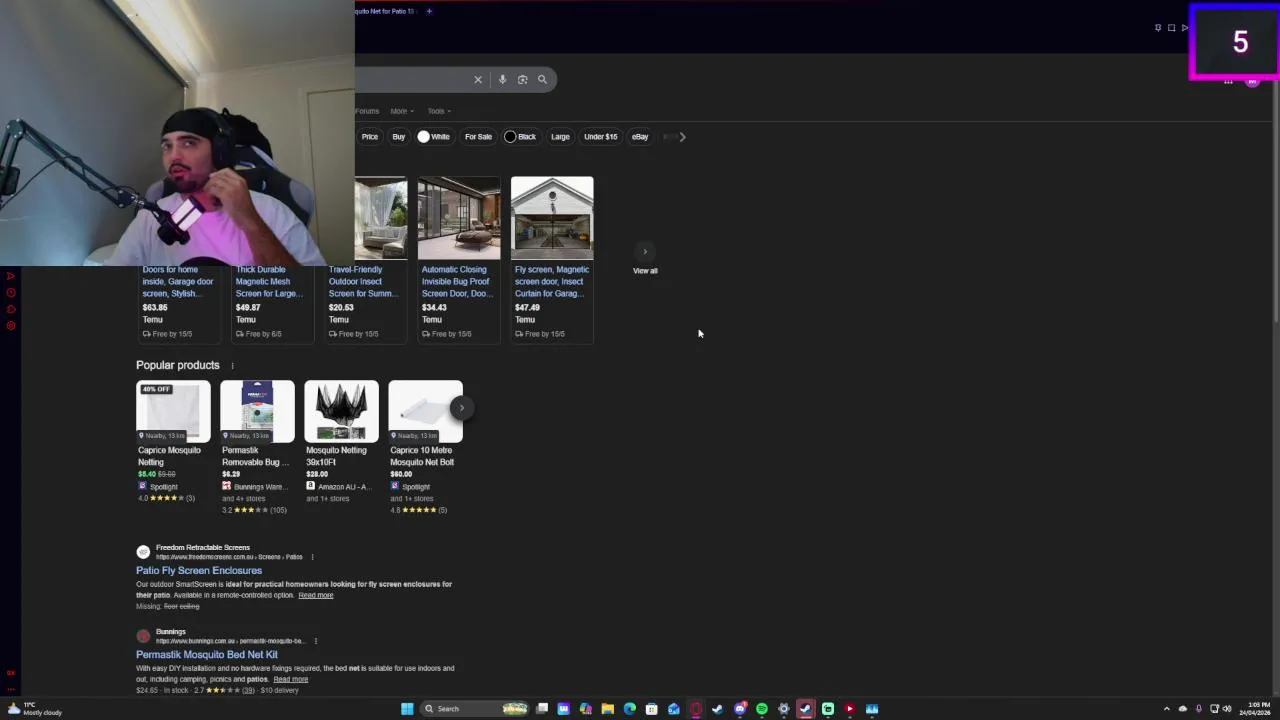Click the microphone tray icon

(x=1198, y=709)
